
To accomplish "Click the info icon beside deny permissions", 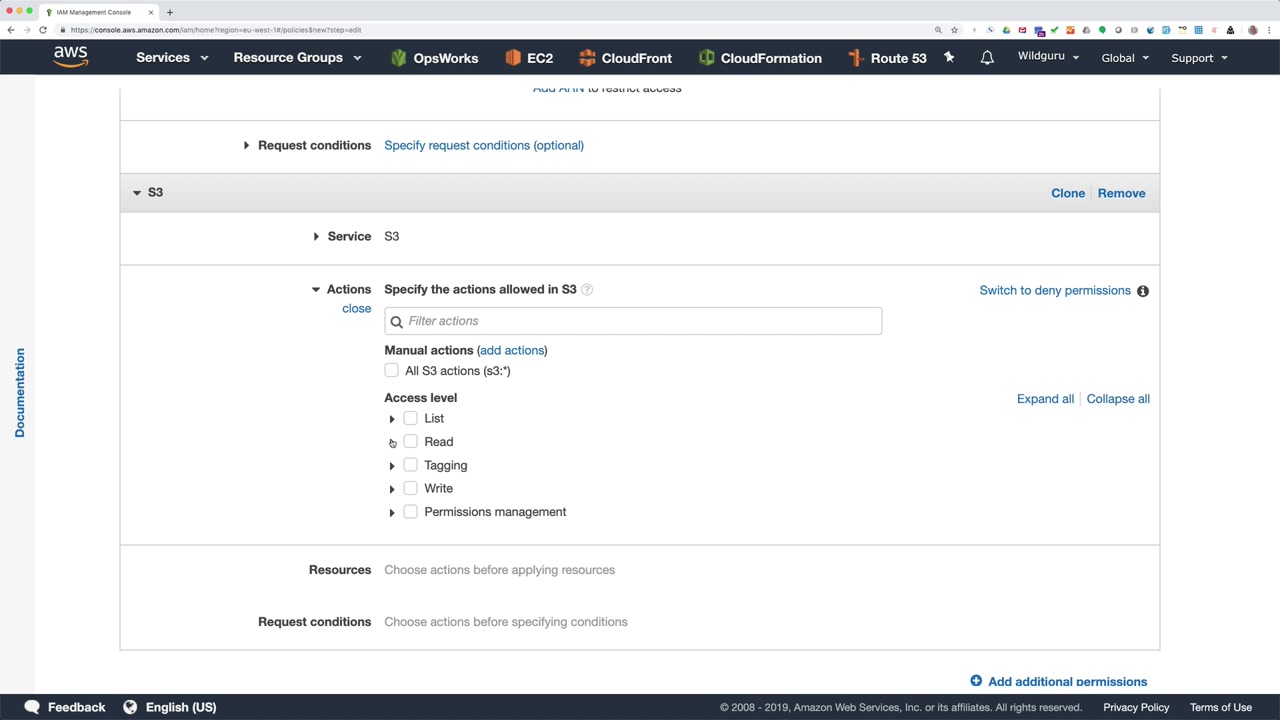I will coord(1143,290).
